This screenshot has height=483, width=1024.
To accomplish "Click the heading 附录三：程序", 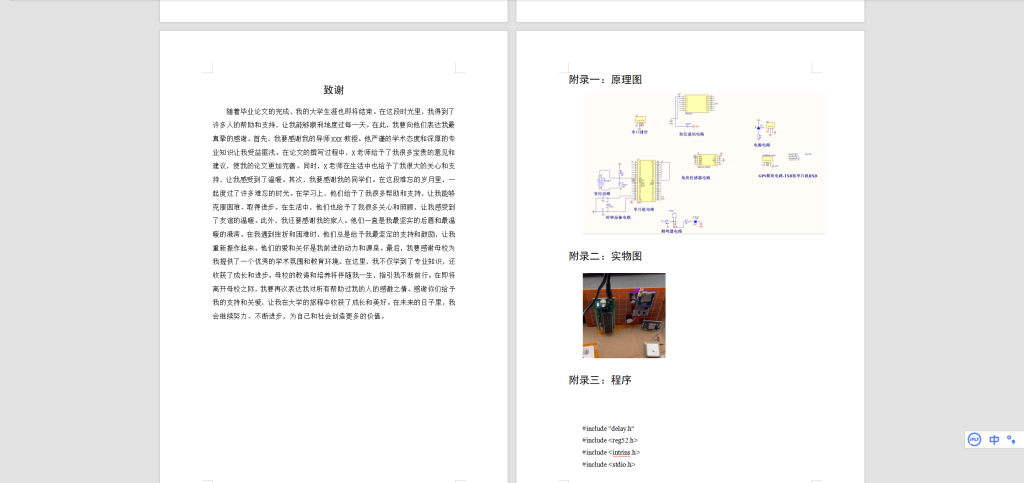I will [600, 380].
